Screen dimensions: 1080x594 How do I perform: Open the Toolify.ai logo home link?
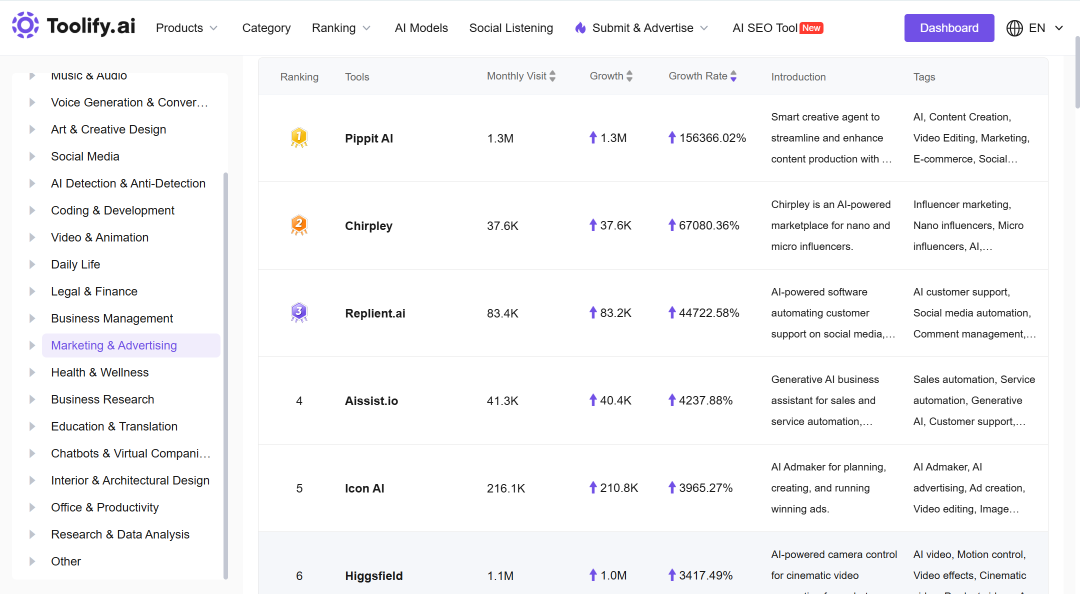[74, 26]
